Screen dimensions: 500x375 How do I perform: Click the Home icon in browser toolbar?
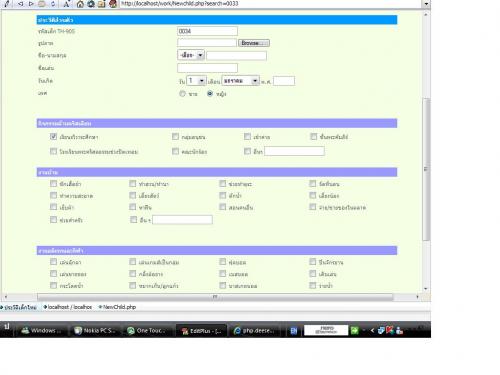click(x=80, y=4)
